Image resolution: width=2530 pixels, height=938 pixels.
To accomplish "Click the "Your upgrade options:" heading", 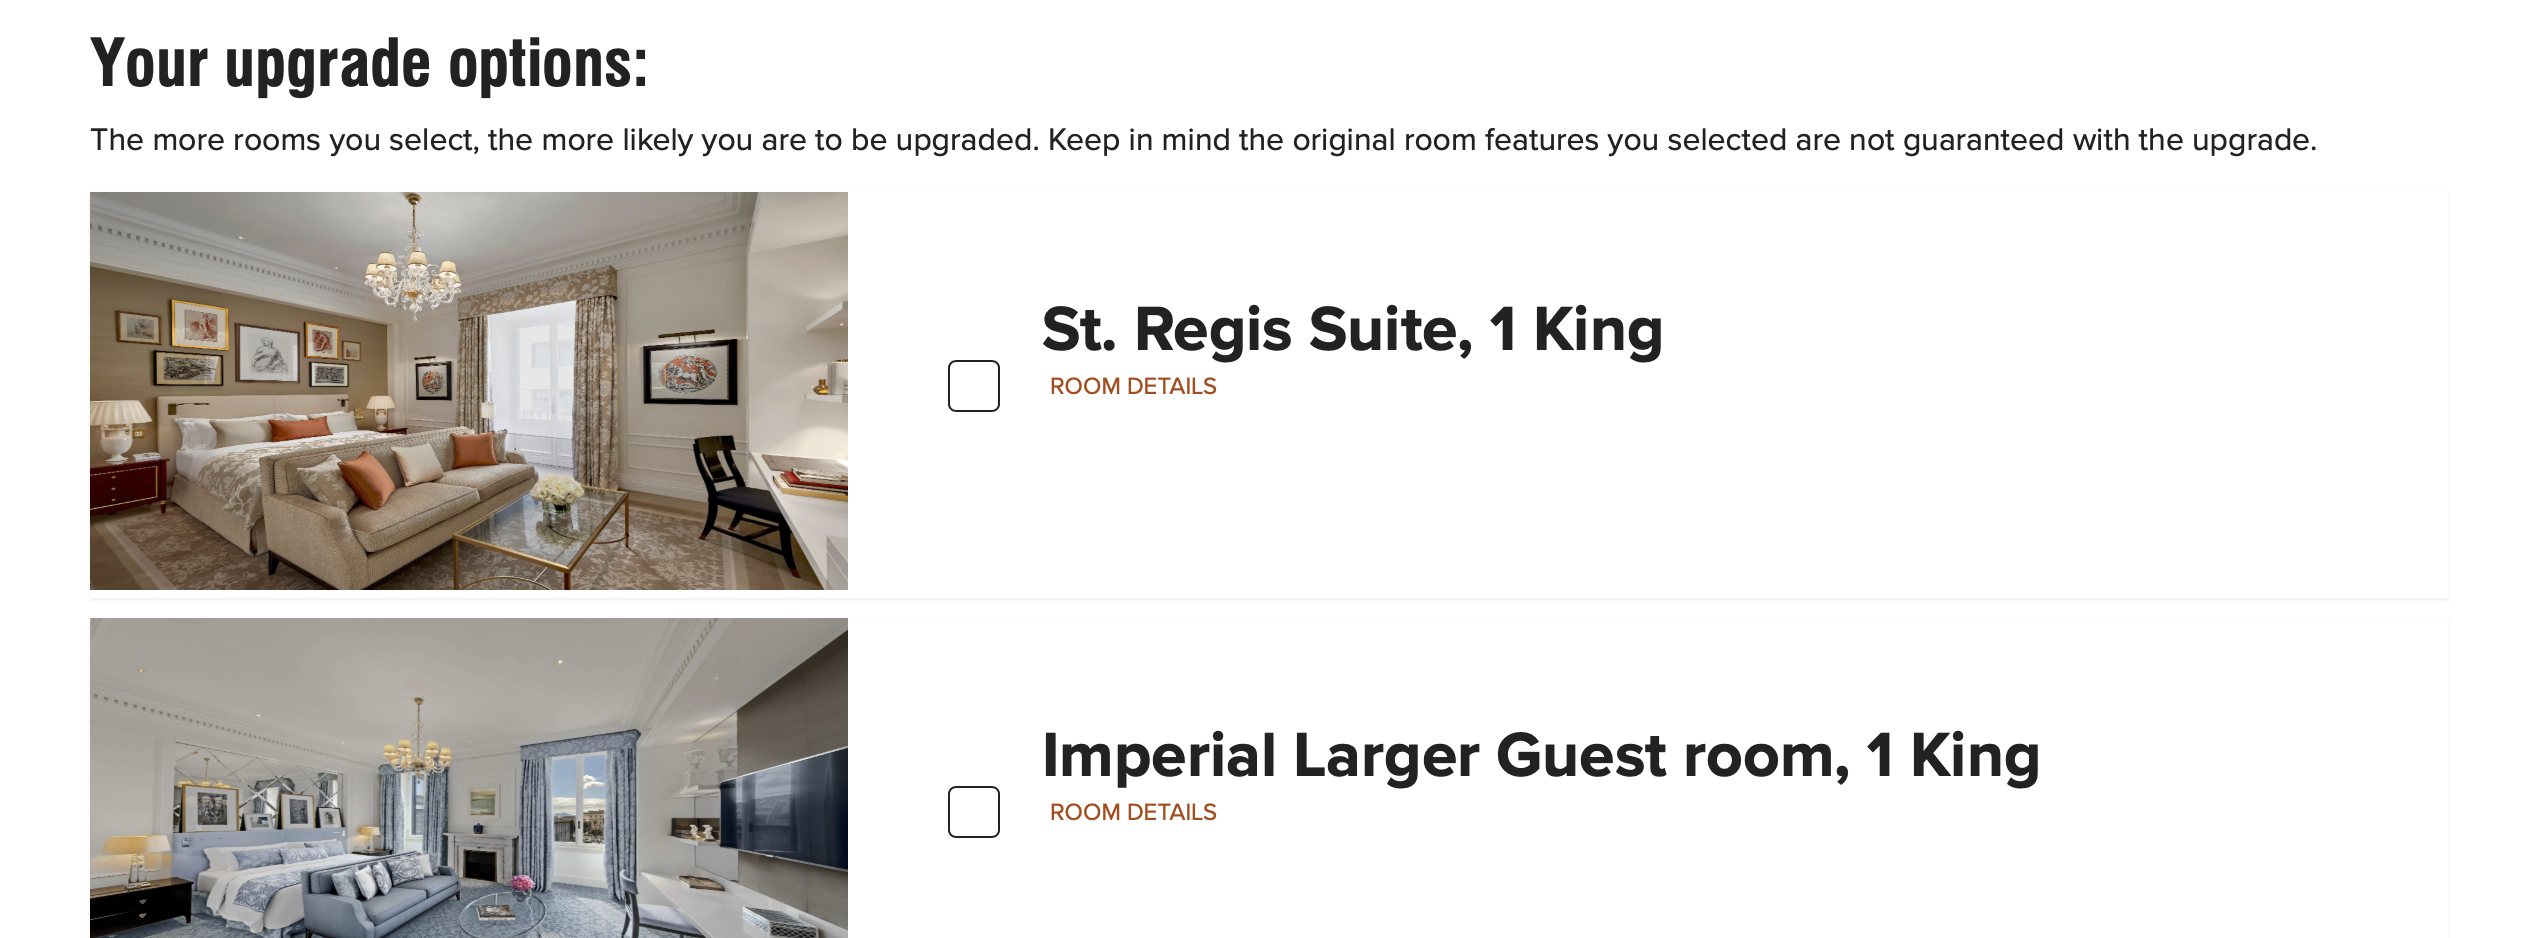I will (x=369, y=64).
